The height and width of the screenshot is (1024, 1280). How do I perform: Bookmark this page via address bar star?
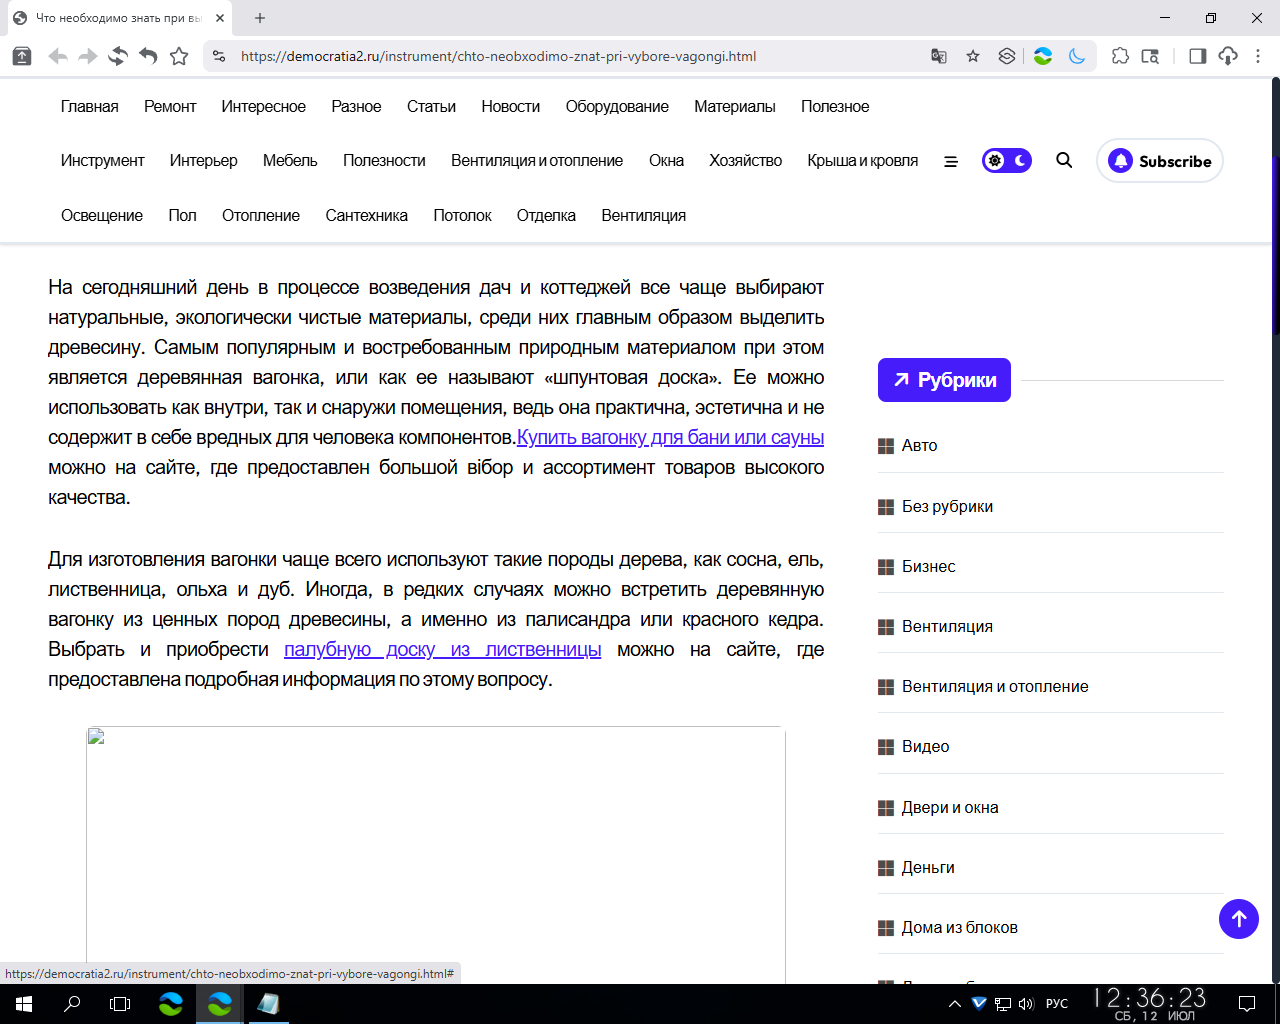pos(973,56)
